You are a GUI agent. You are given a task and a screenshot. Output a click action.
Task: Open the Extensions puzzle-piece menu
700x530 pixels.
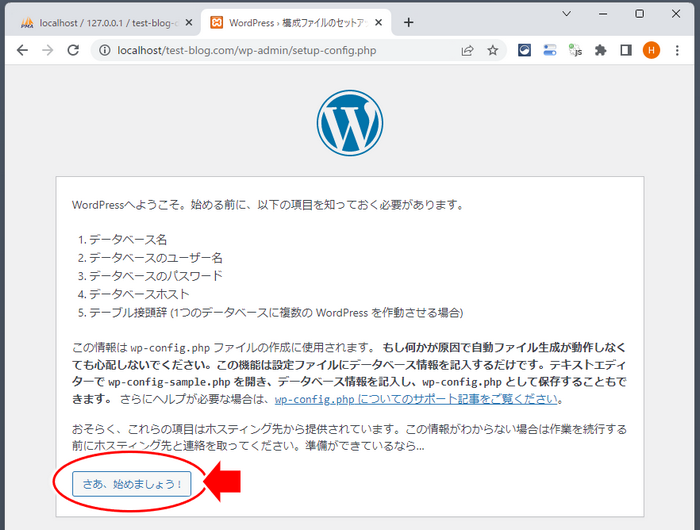(x=600, y=50)
